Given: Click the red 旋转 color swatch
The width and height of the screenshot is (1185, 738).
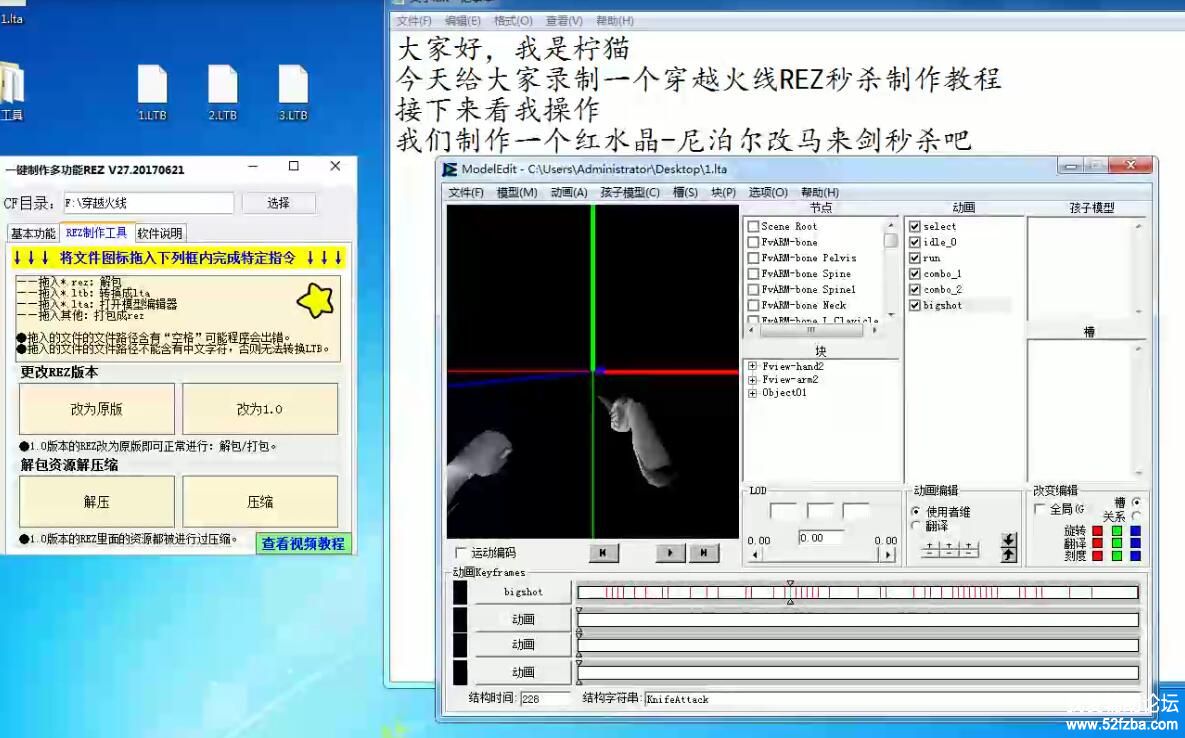Looking at the screenshot, I should 1097,531.
